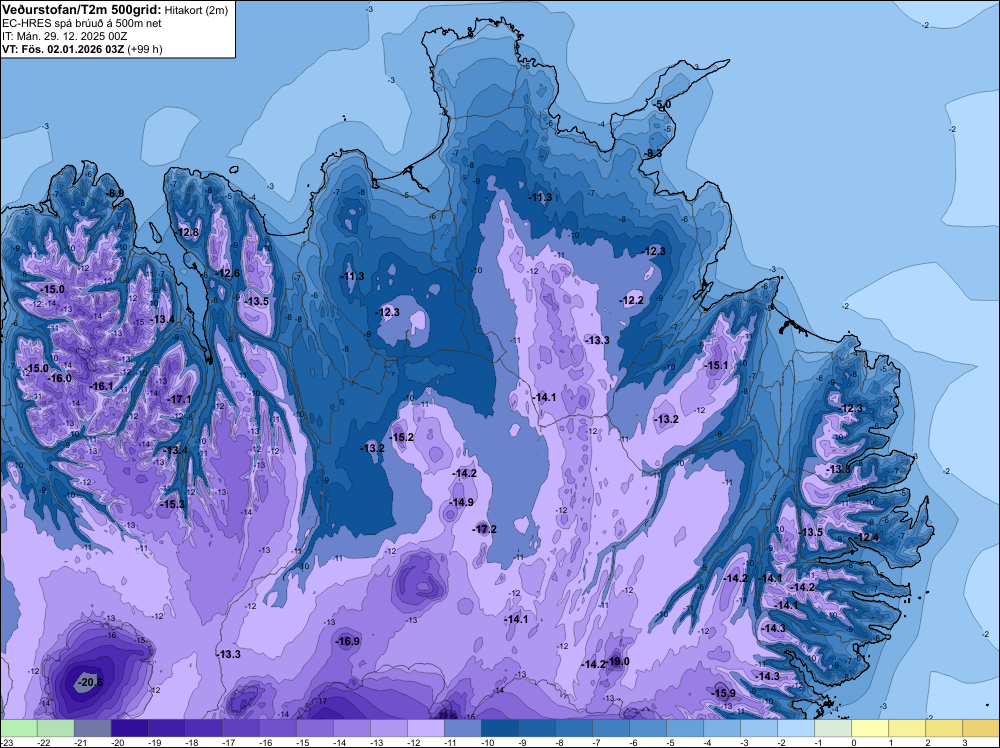1000x748 pixels.
Task: Select the -17.1 temperature value
Action: point(179,399)
